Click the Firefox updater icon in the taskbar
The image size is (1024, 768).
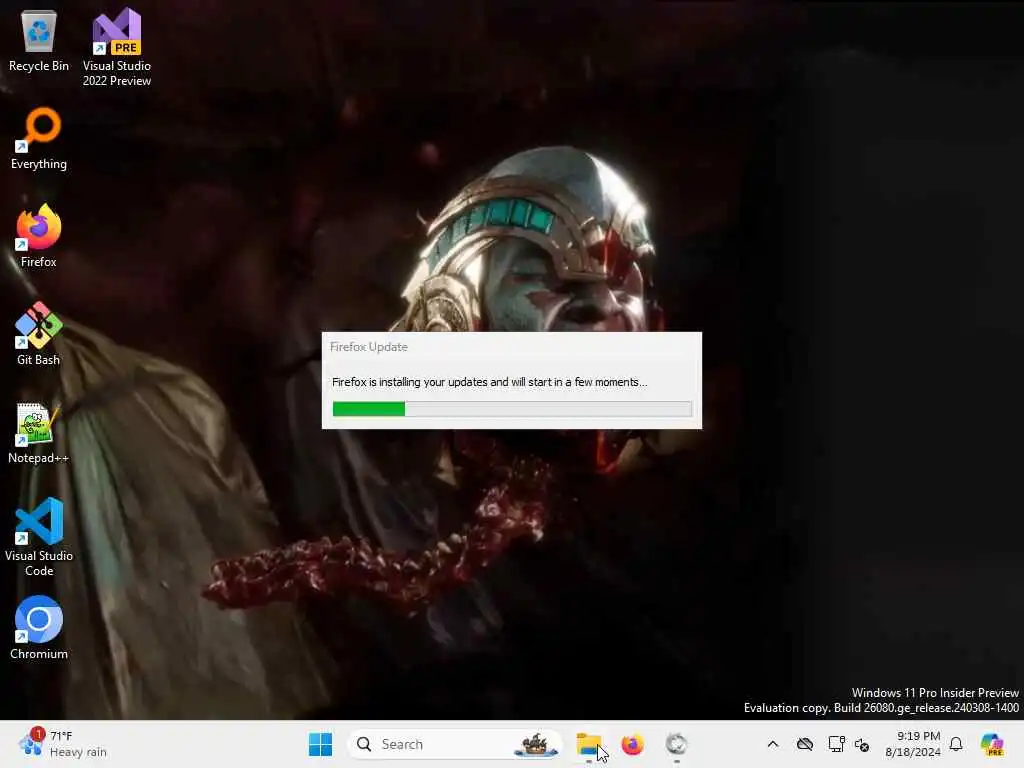[677, 744]
